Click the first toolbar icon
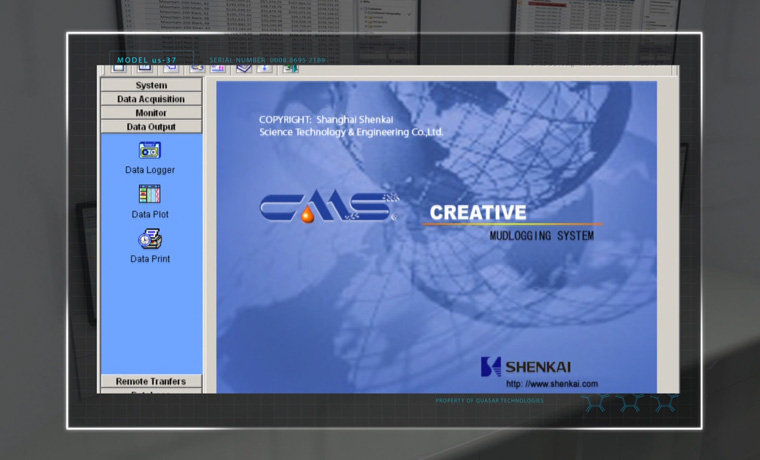 [x=119, y=68]
